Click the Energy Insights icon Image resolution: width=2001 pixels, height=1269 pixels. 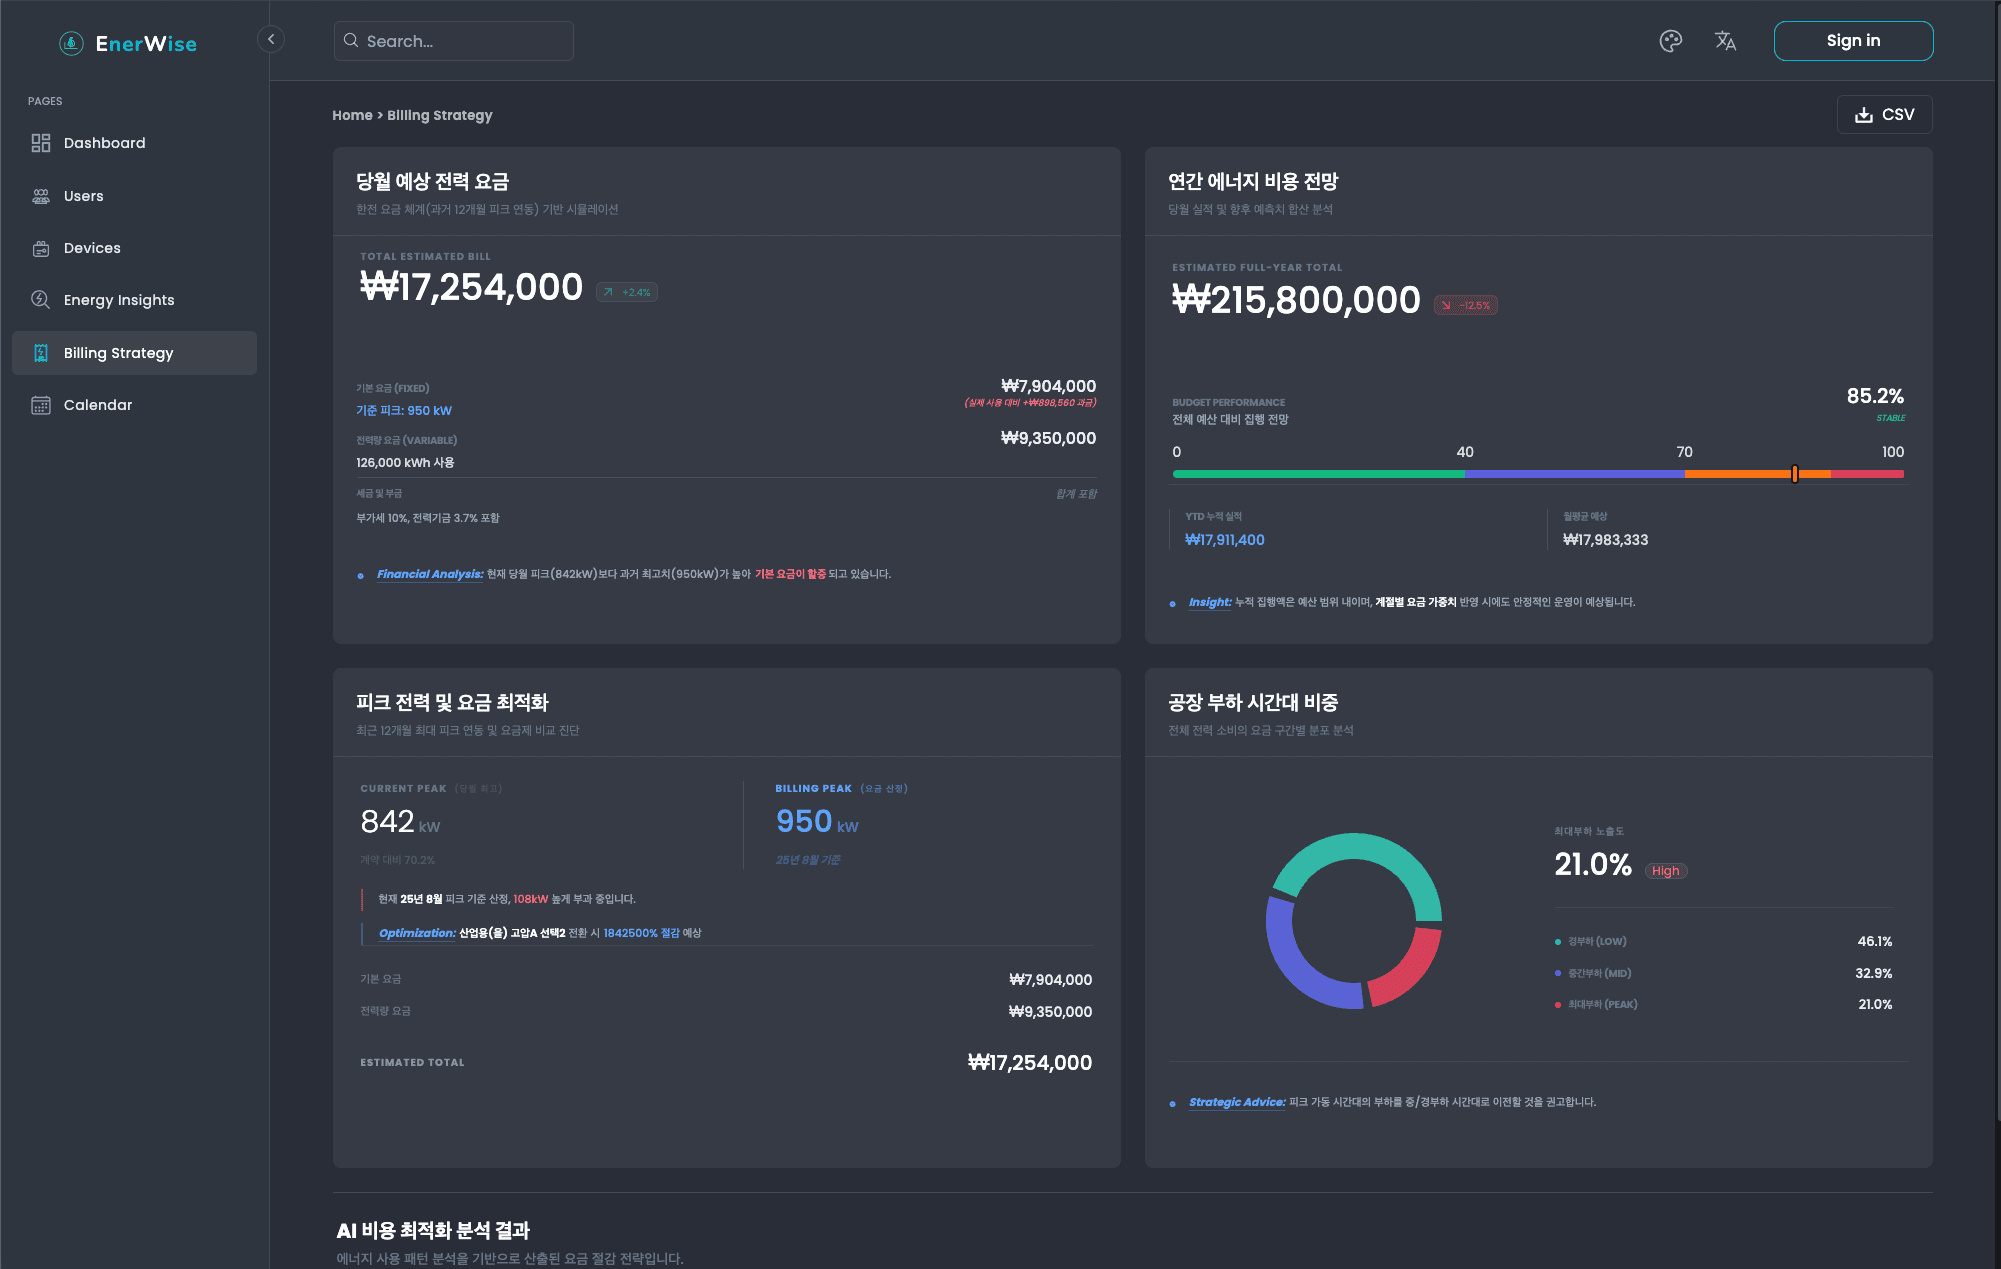(x=41, y=300)
